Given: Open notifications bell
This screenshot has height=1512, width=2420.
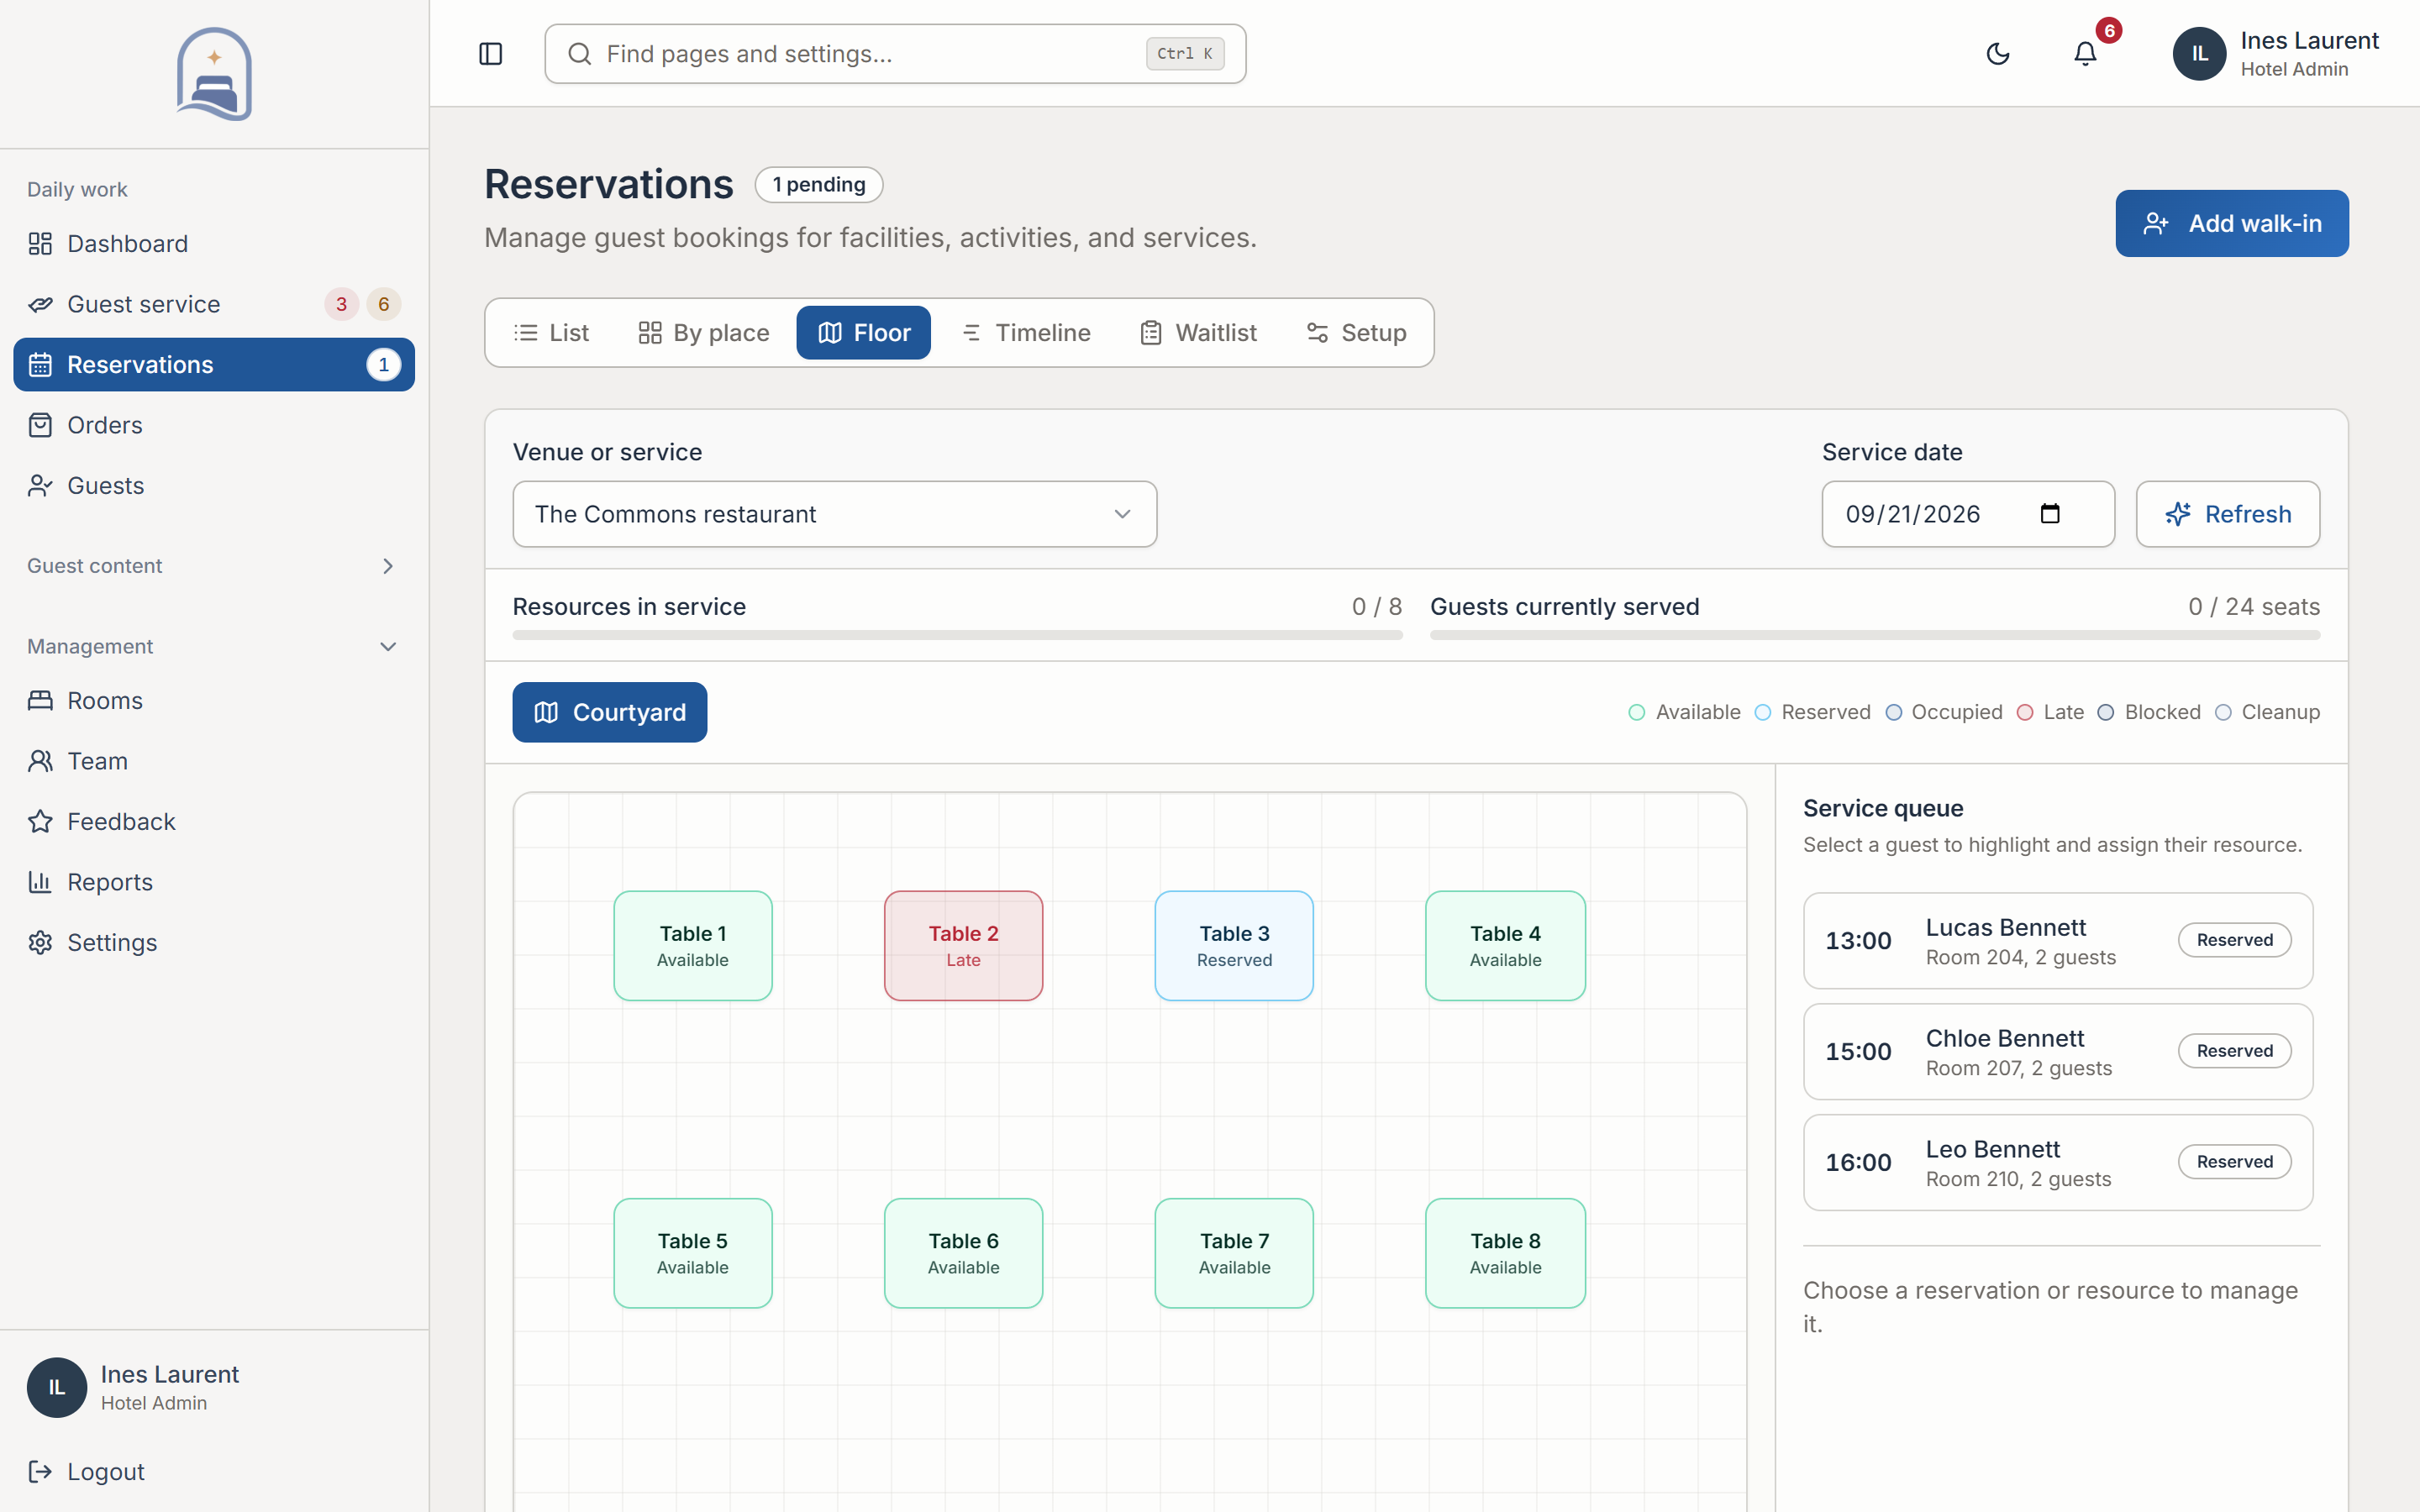Looking at the screenshot, I should click(2085, 54).
